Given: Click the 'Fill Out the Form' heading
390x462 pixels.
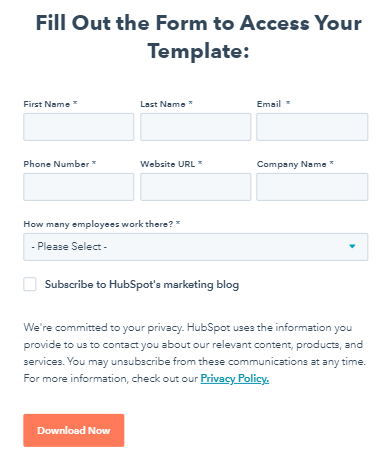Looking at the screenshot, I should coord(199,37).
